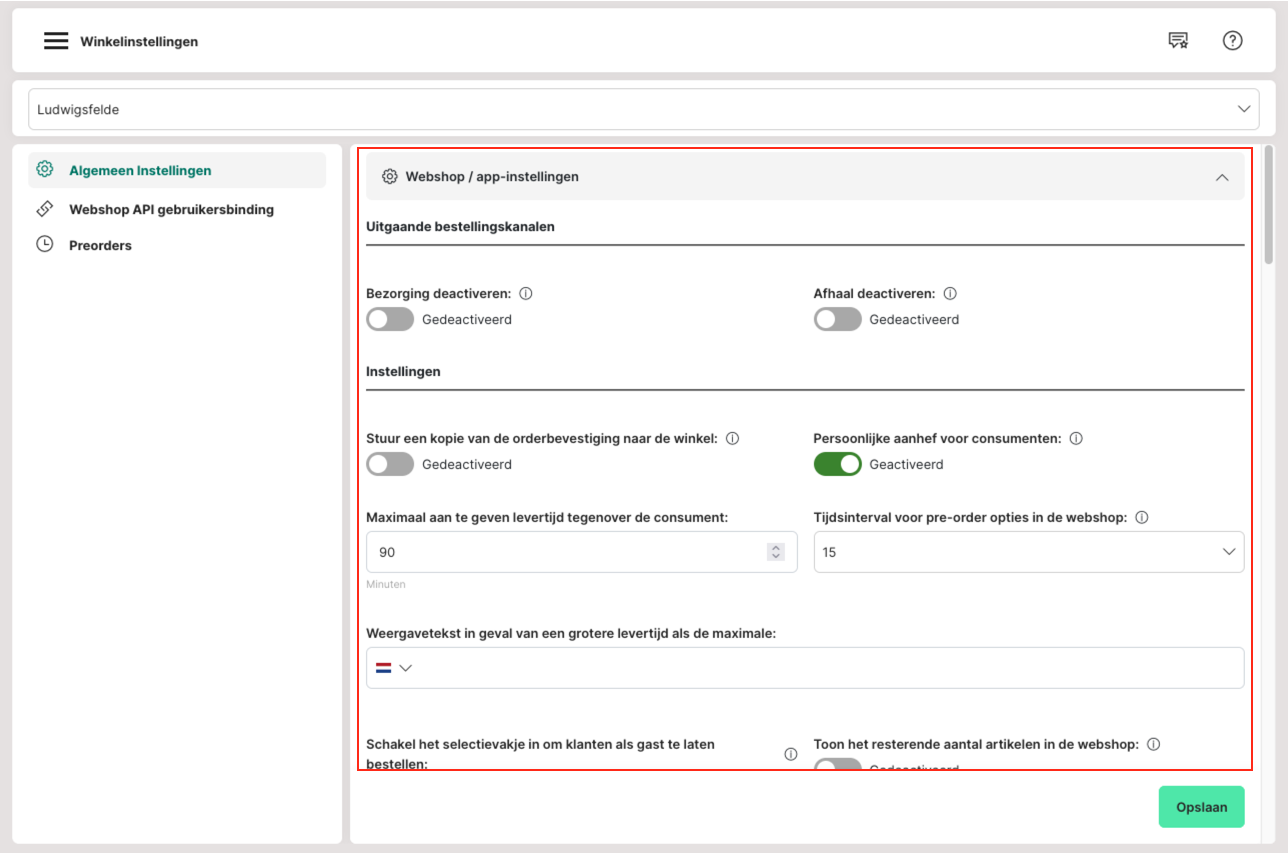The width and height of the screenshot is (1288, 853).
Task: Open the hamburger navigation menu
Action: coord(56,41)
